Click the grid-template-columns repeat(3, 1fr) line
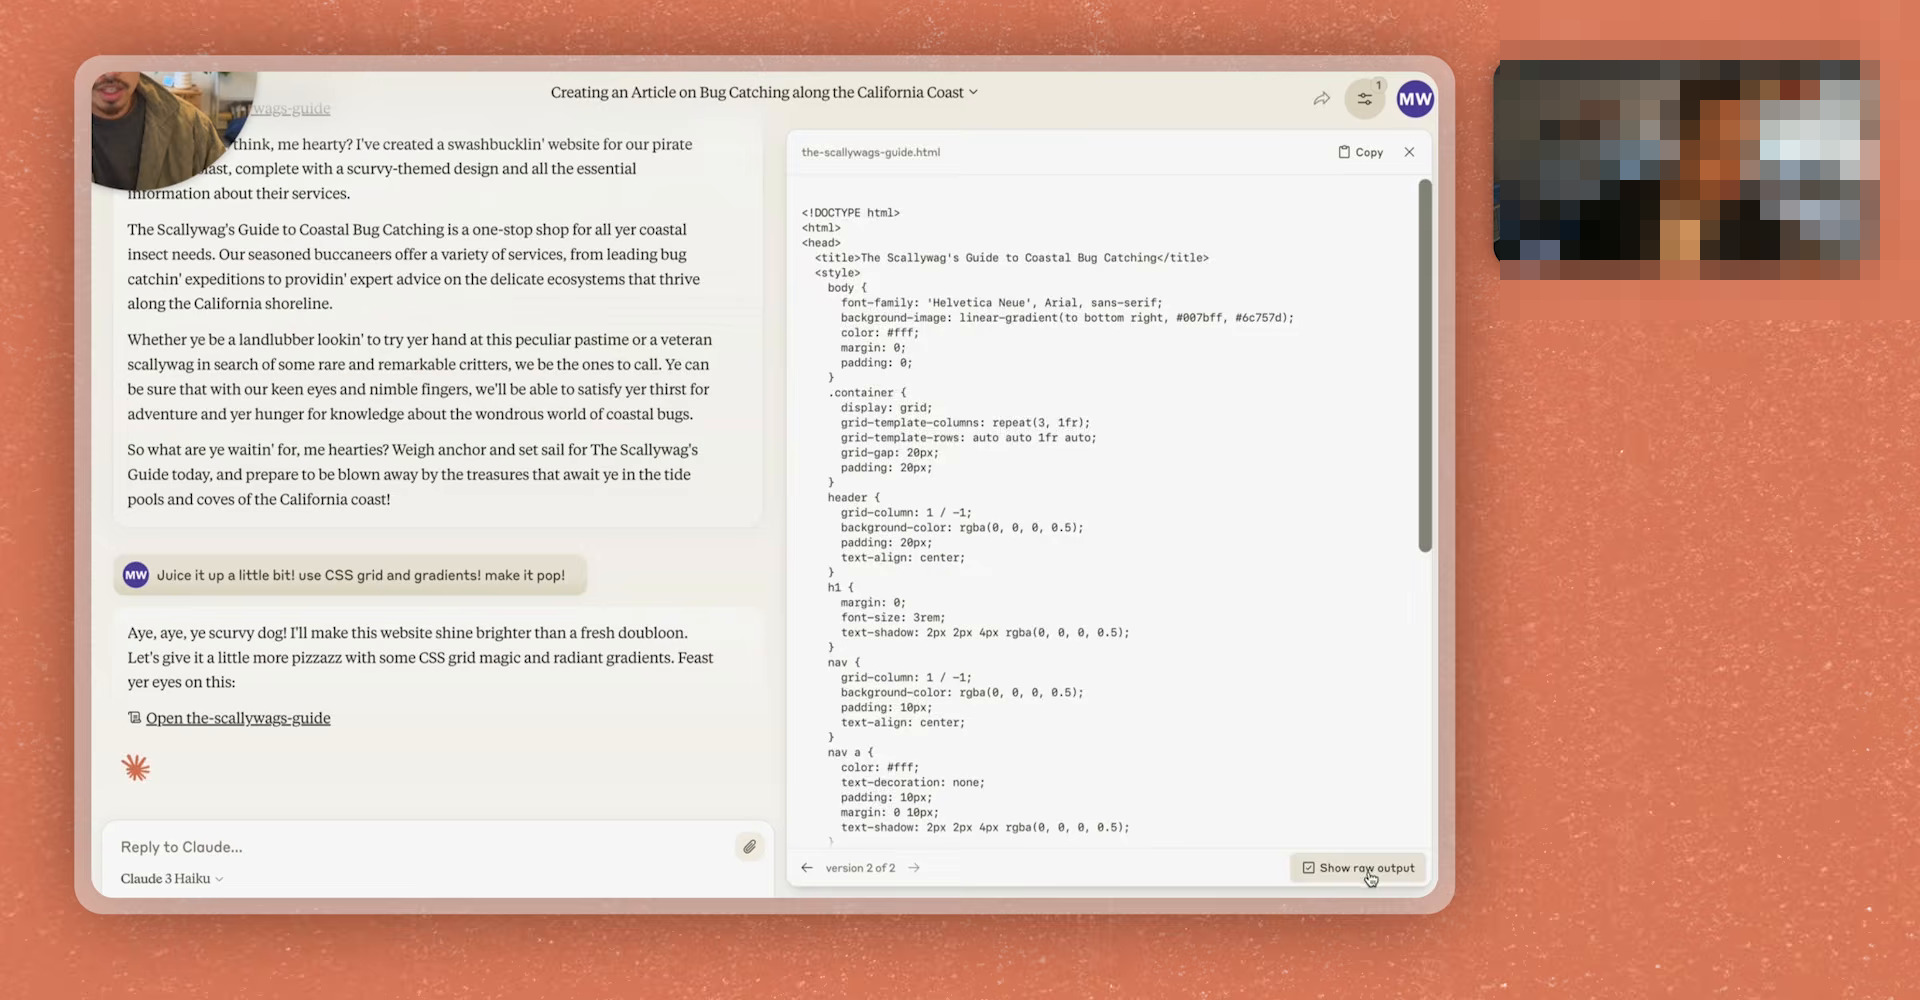1920x1000 pixels. click(965, 423)
